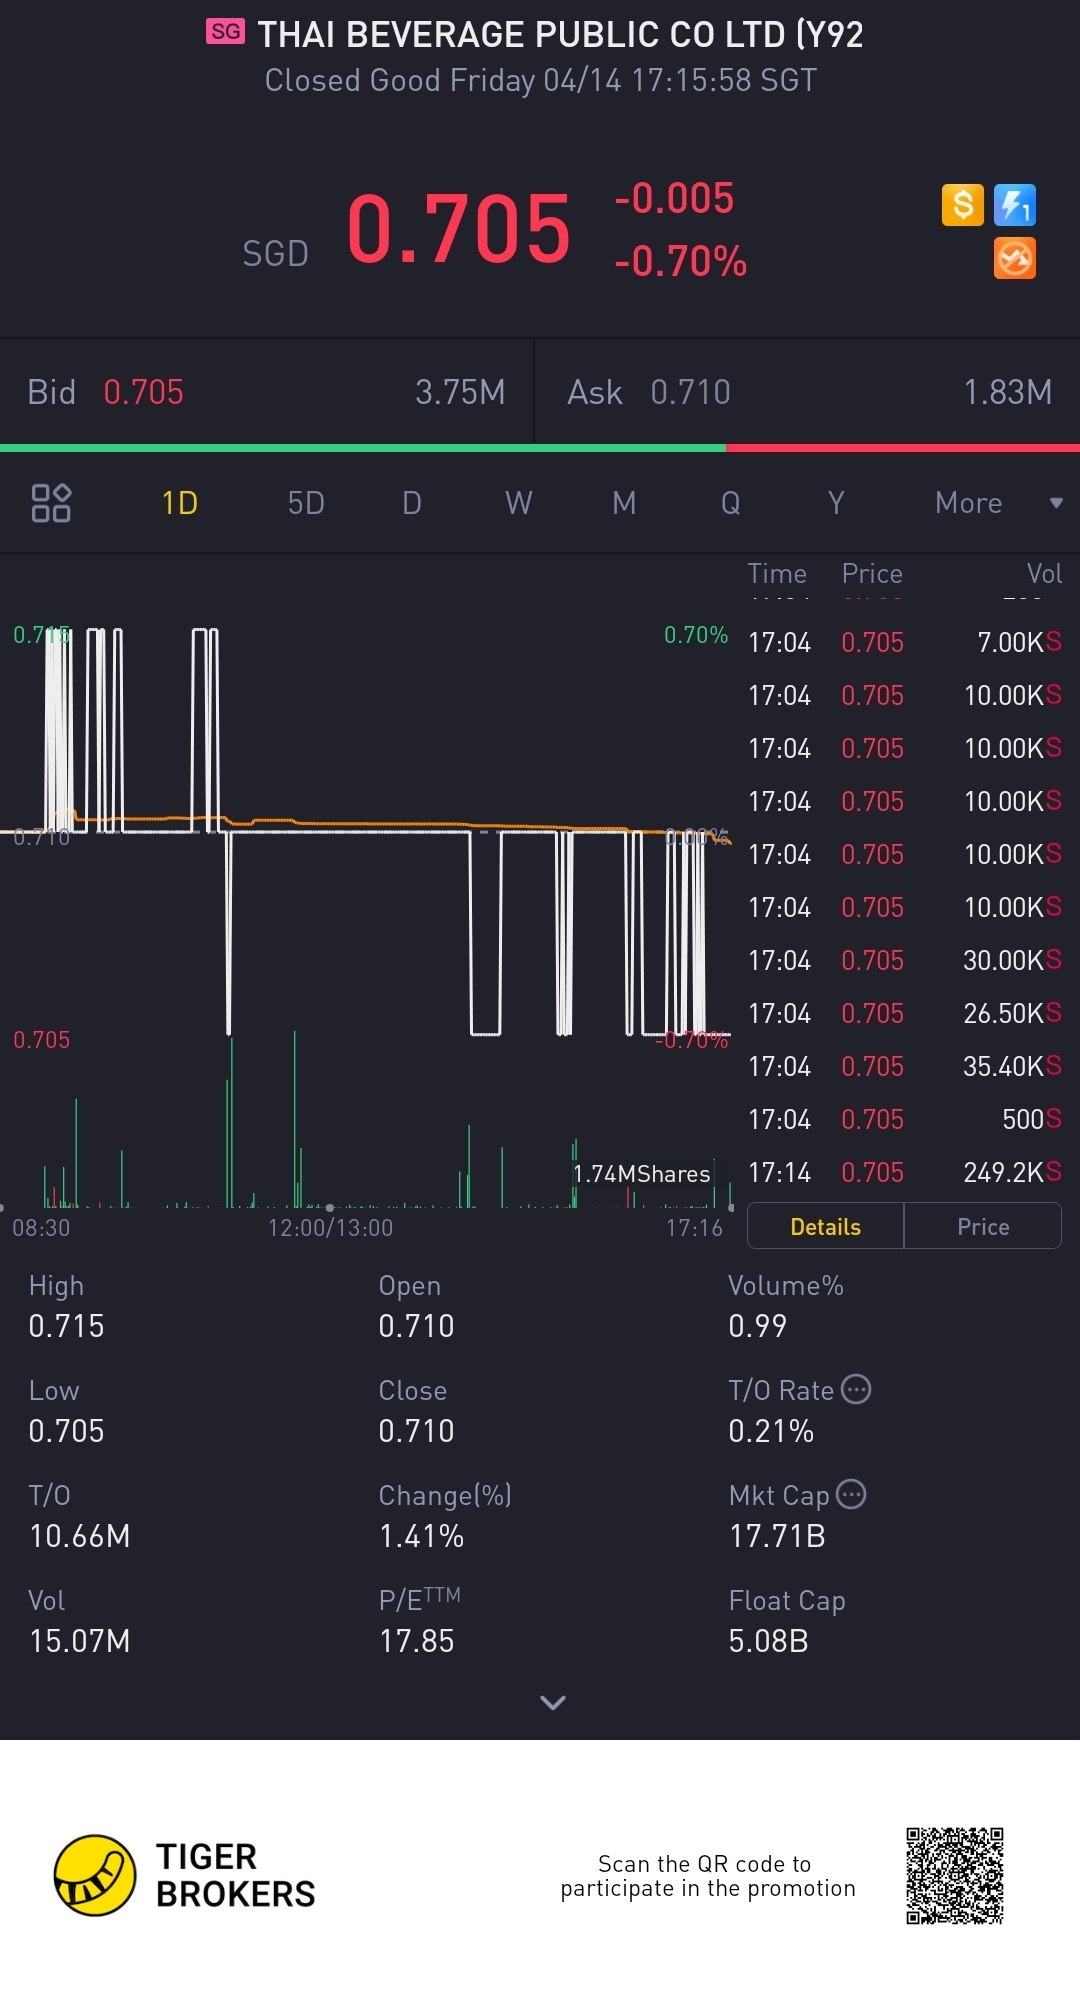
Task: Select the Details button under trades
Action: (826, 1226)
